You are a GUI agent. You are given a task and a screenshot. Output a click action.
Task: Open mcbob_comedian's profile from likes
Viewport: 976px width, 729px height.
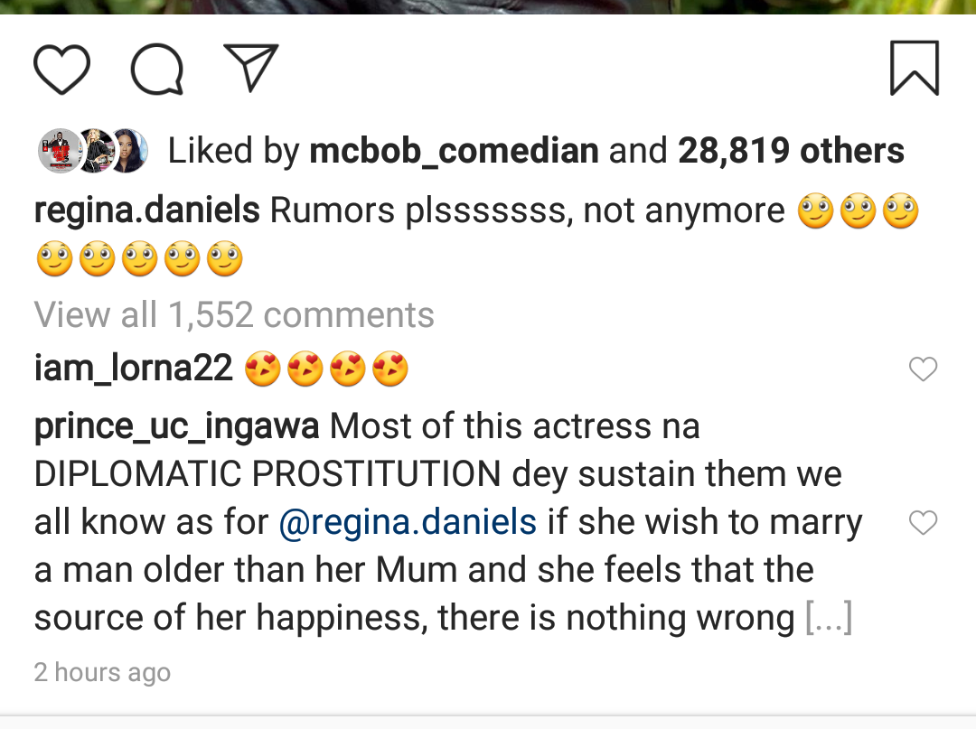pos(454,151)
